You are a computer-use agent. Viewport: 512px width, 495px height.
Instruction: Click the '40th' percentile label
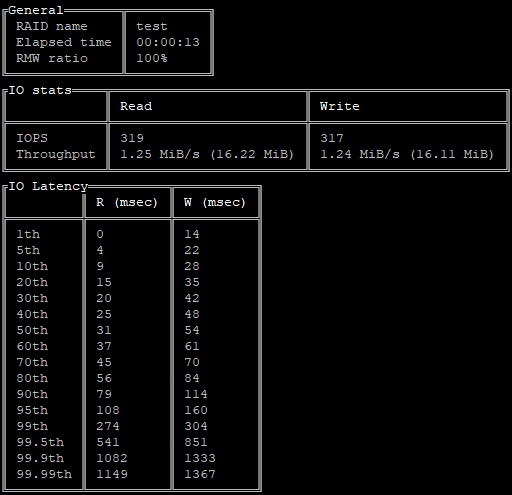pos(32,314)
